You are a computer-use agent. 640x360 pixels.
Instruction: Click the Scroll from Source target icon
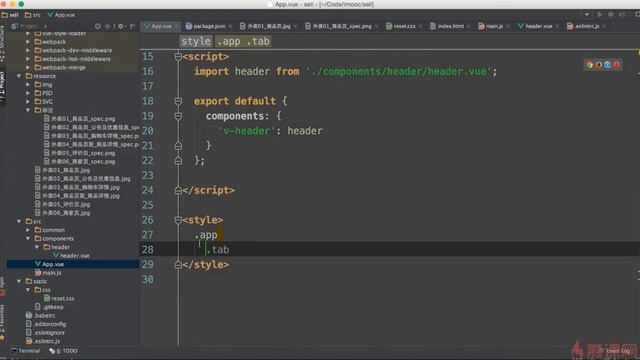click(x=98, y=26)
